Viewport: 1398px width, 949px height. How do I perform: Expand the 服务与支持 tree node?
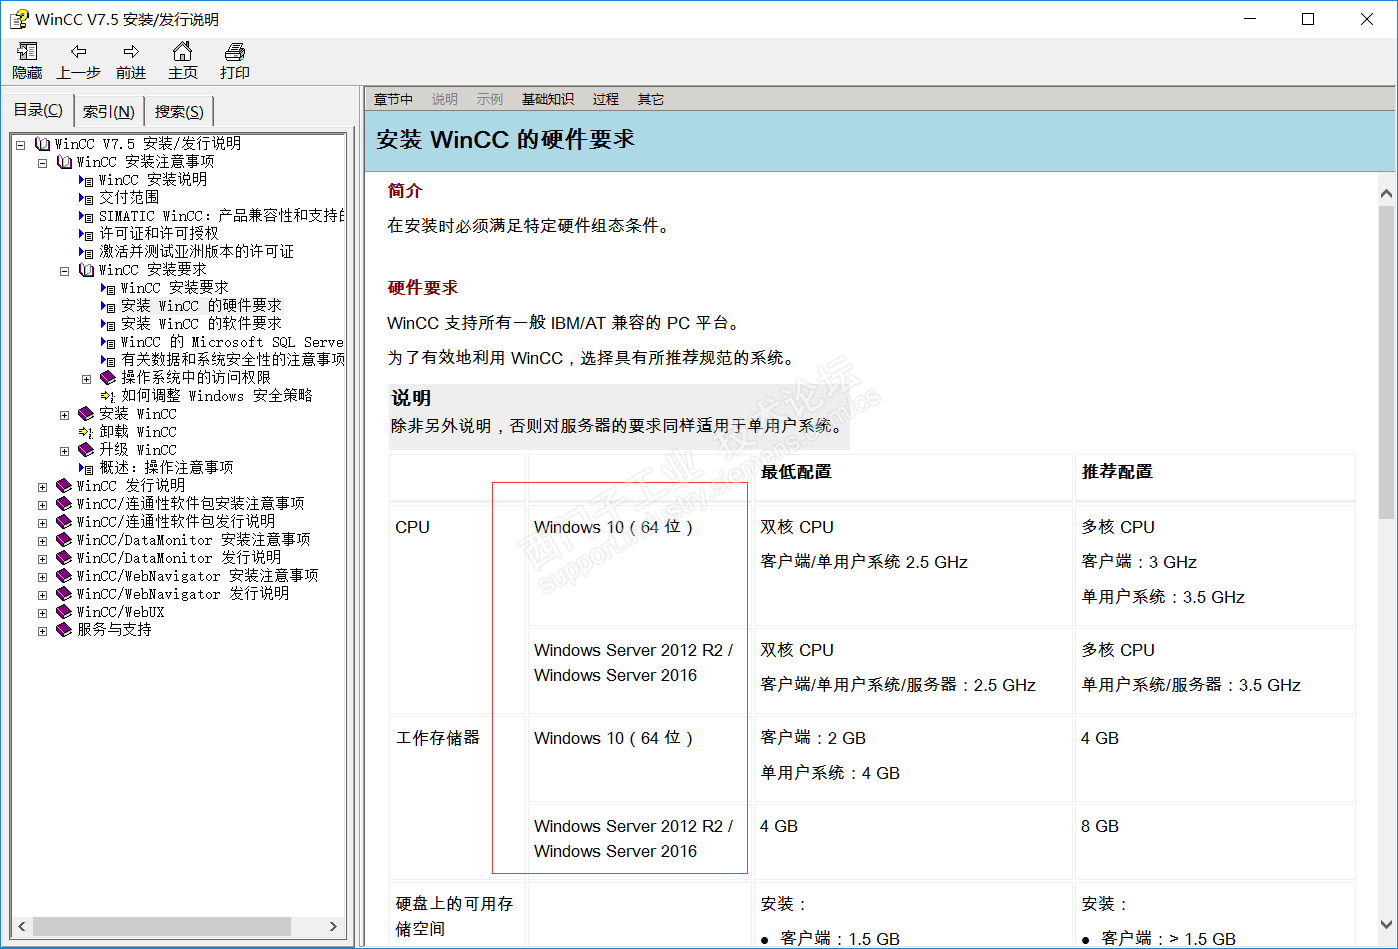[x=41, y=630]
